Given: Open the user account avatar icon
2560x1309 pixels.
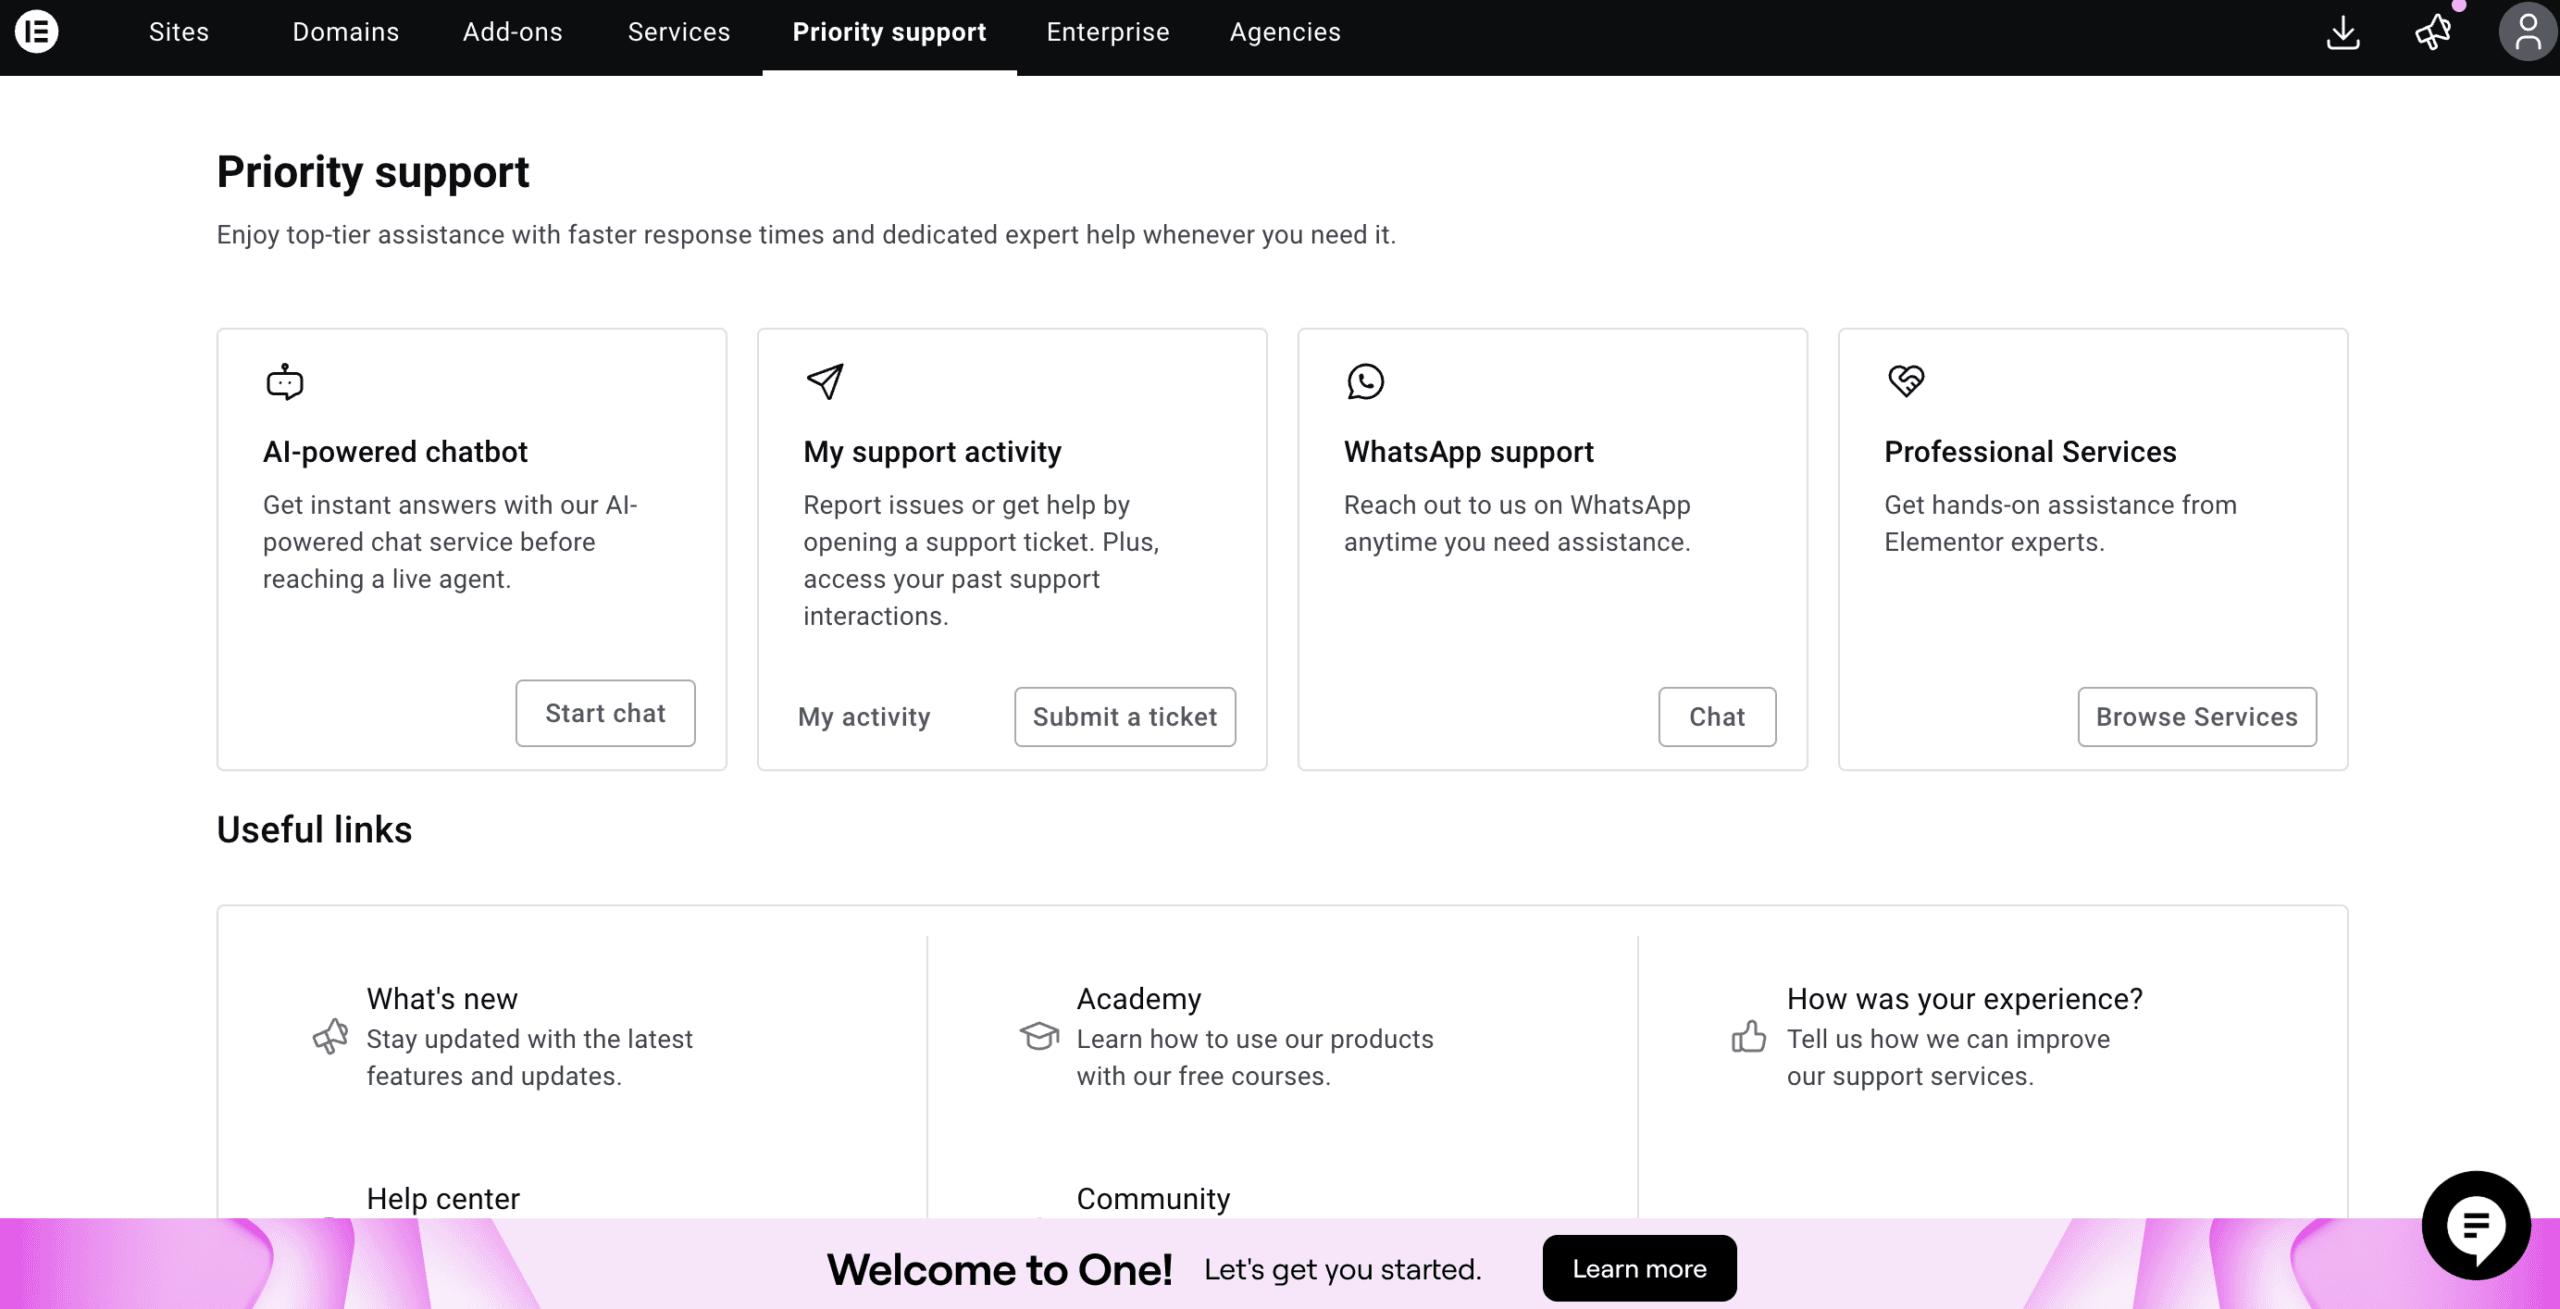Looking at the screenshot, I should tap(2527, 32).
